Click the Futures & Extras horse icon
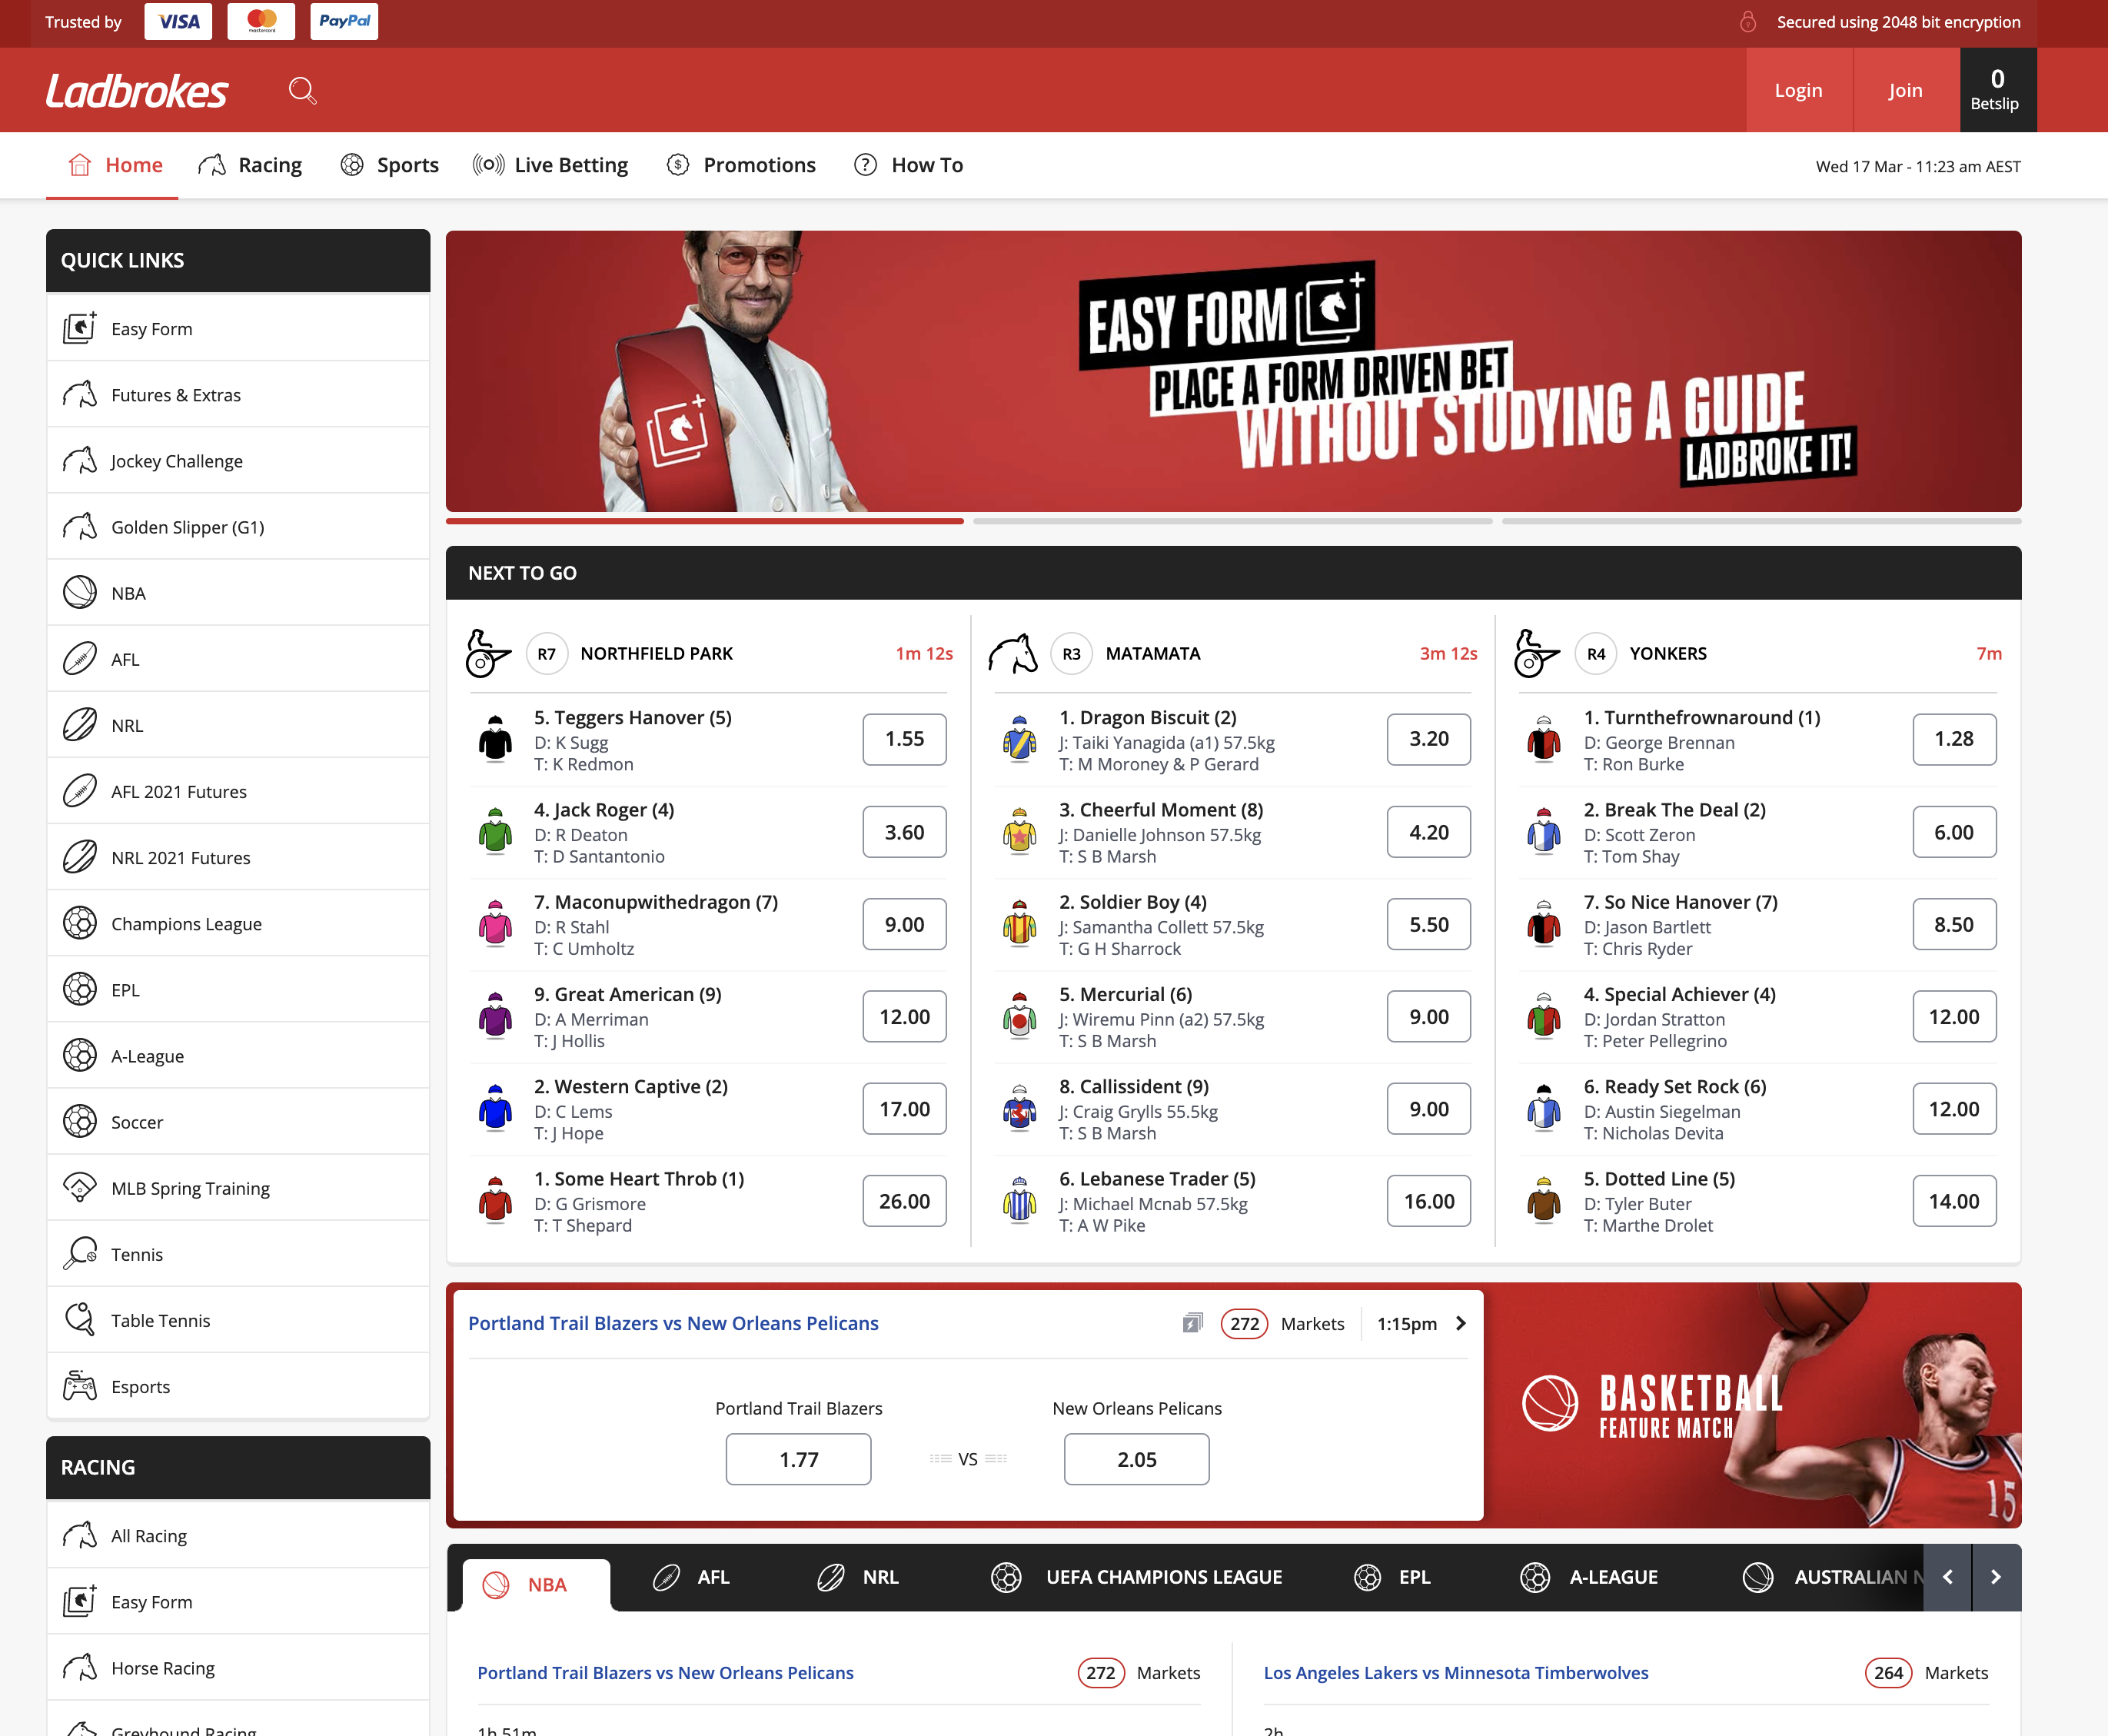Image resolution: width=2108 pixels, height=1736 pixels. click(80, 394)
